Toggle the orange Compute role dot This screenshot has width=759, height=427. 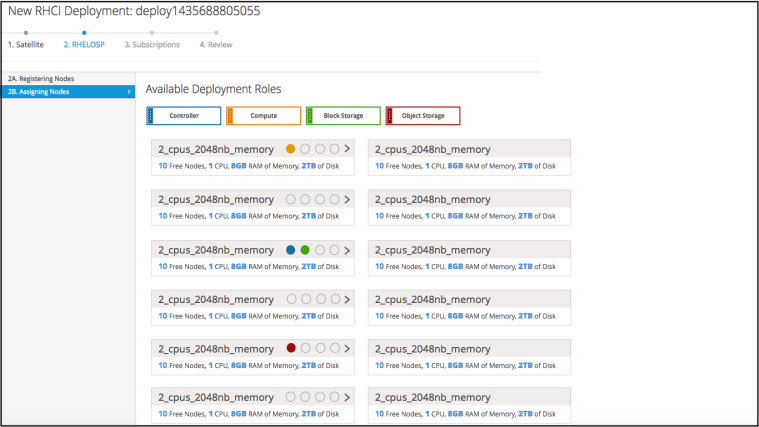tap(290, 149)
